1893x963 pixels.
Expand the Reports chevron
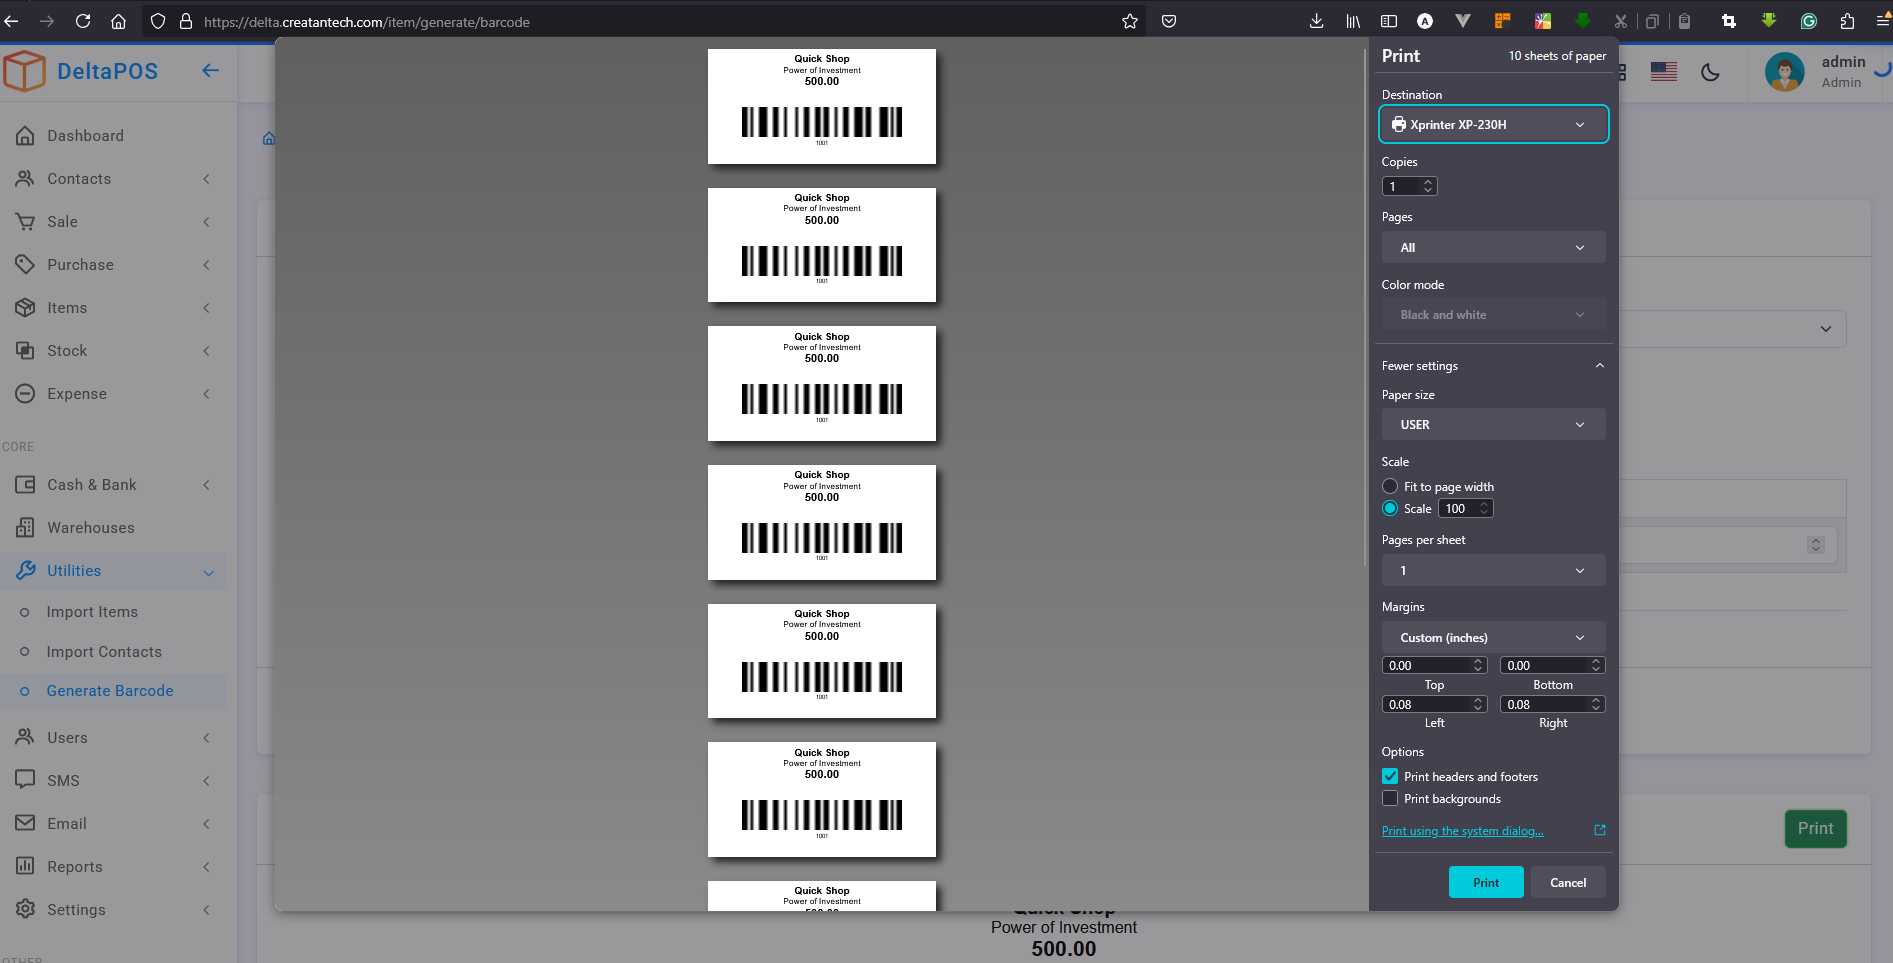(x=207, y=867)
